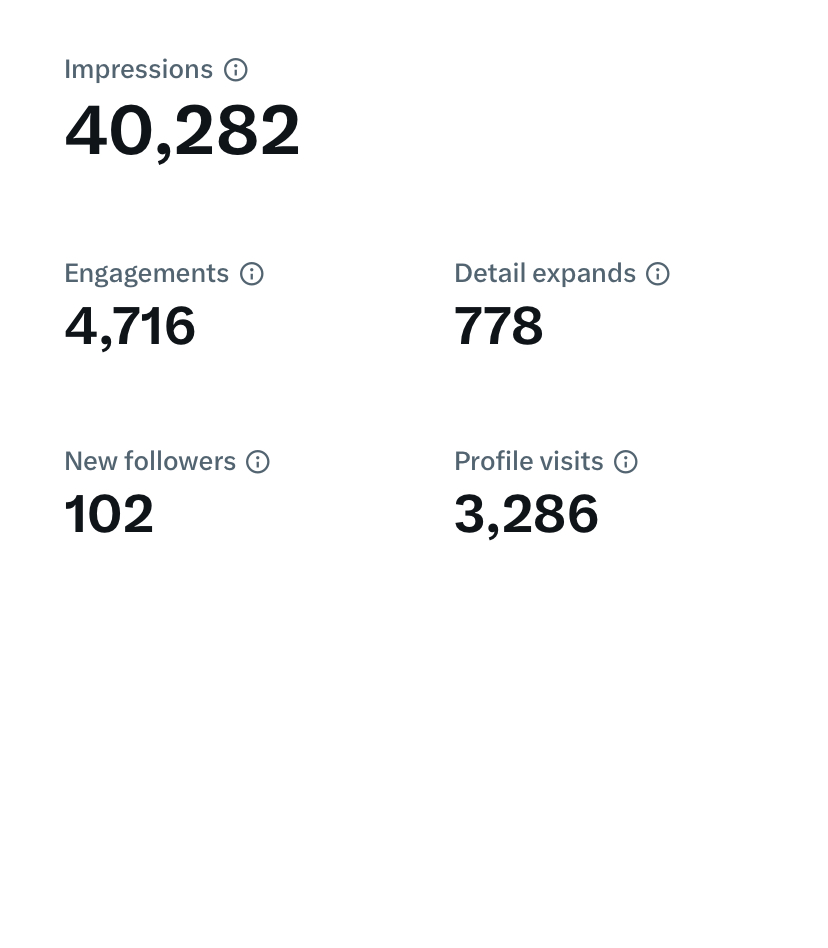
Task: Select the New followers label
Action: pyautogui.click(x=150, y=461)
